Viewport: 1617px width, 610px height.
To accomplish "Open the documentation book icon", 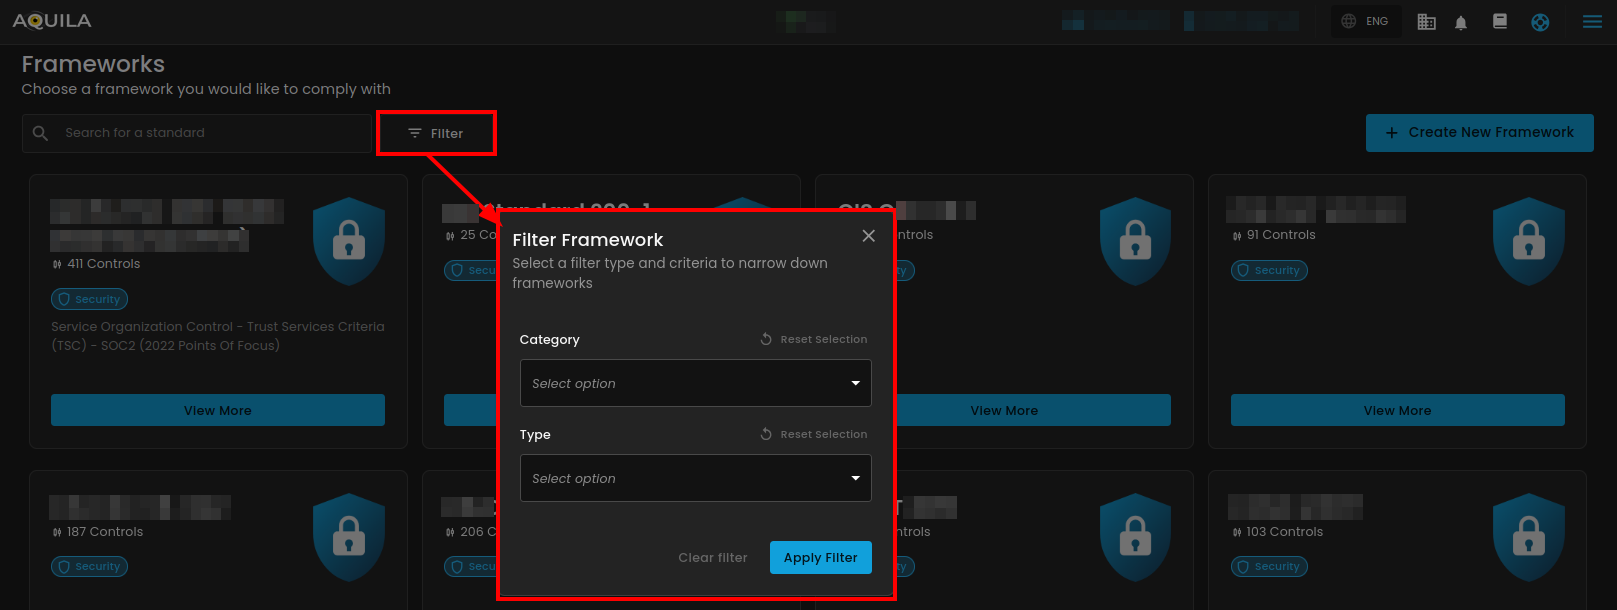I will click(1500, 21).
